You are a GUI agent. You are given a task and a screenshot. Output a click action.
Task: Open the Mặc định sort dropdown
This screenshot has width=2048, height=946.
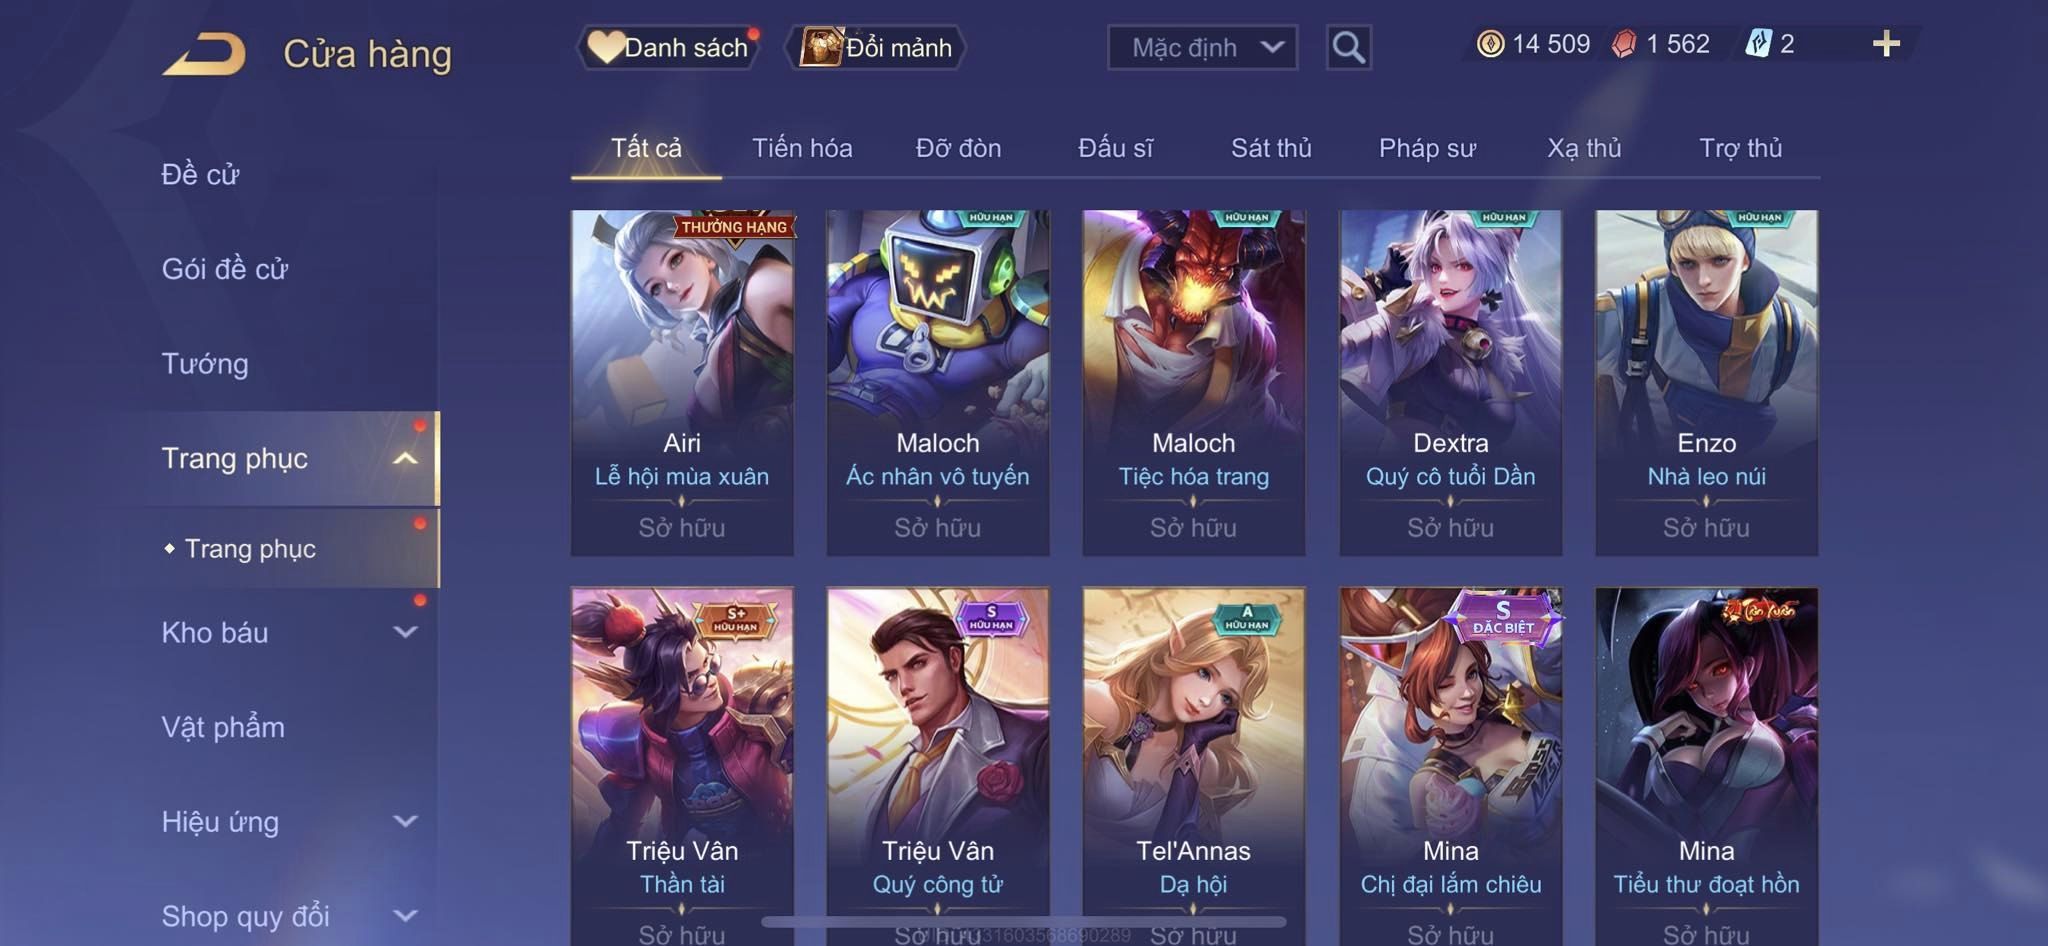click(x=1202, y=47)
